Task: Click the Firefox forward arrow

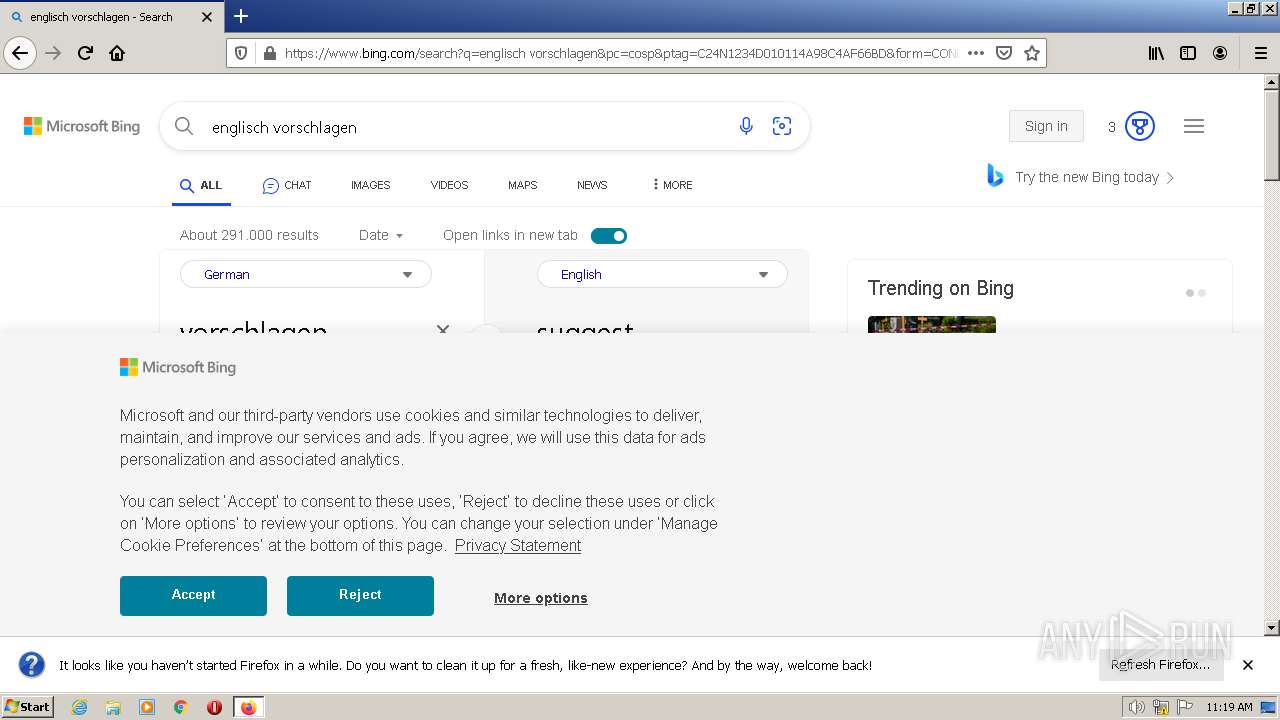Action: [x=53, y=53]
